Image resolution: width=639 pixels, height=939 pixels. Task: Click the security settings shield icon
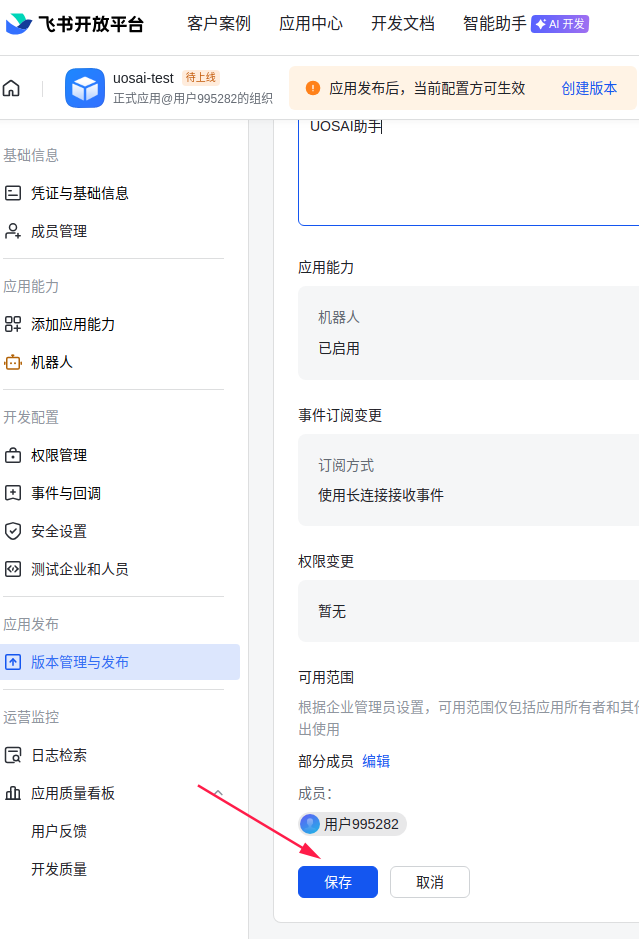(13, 531)
